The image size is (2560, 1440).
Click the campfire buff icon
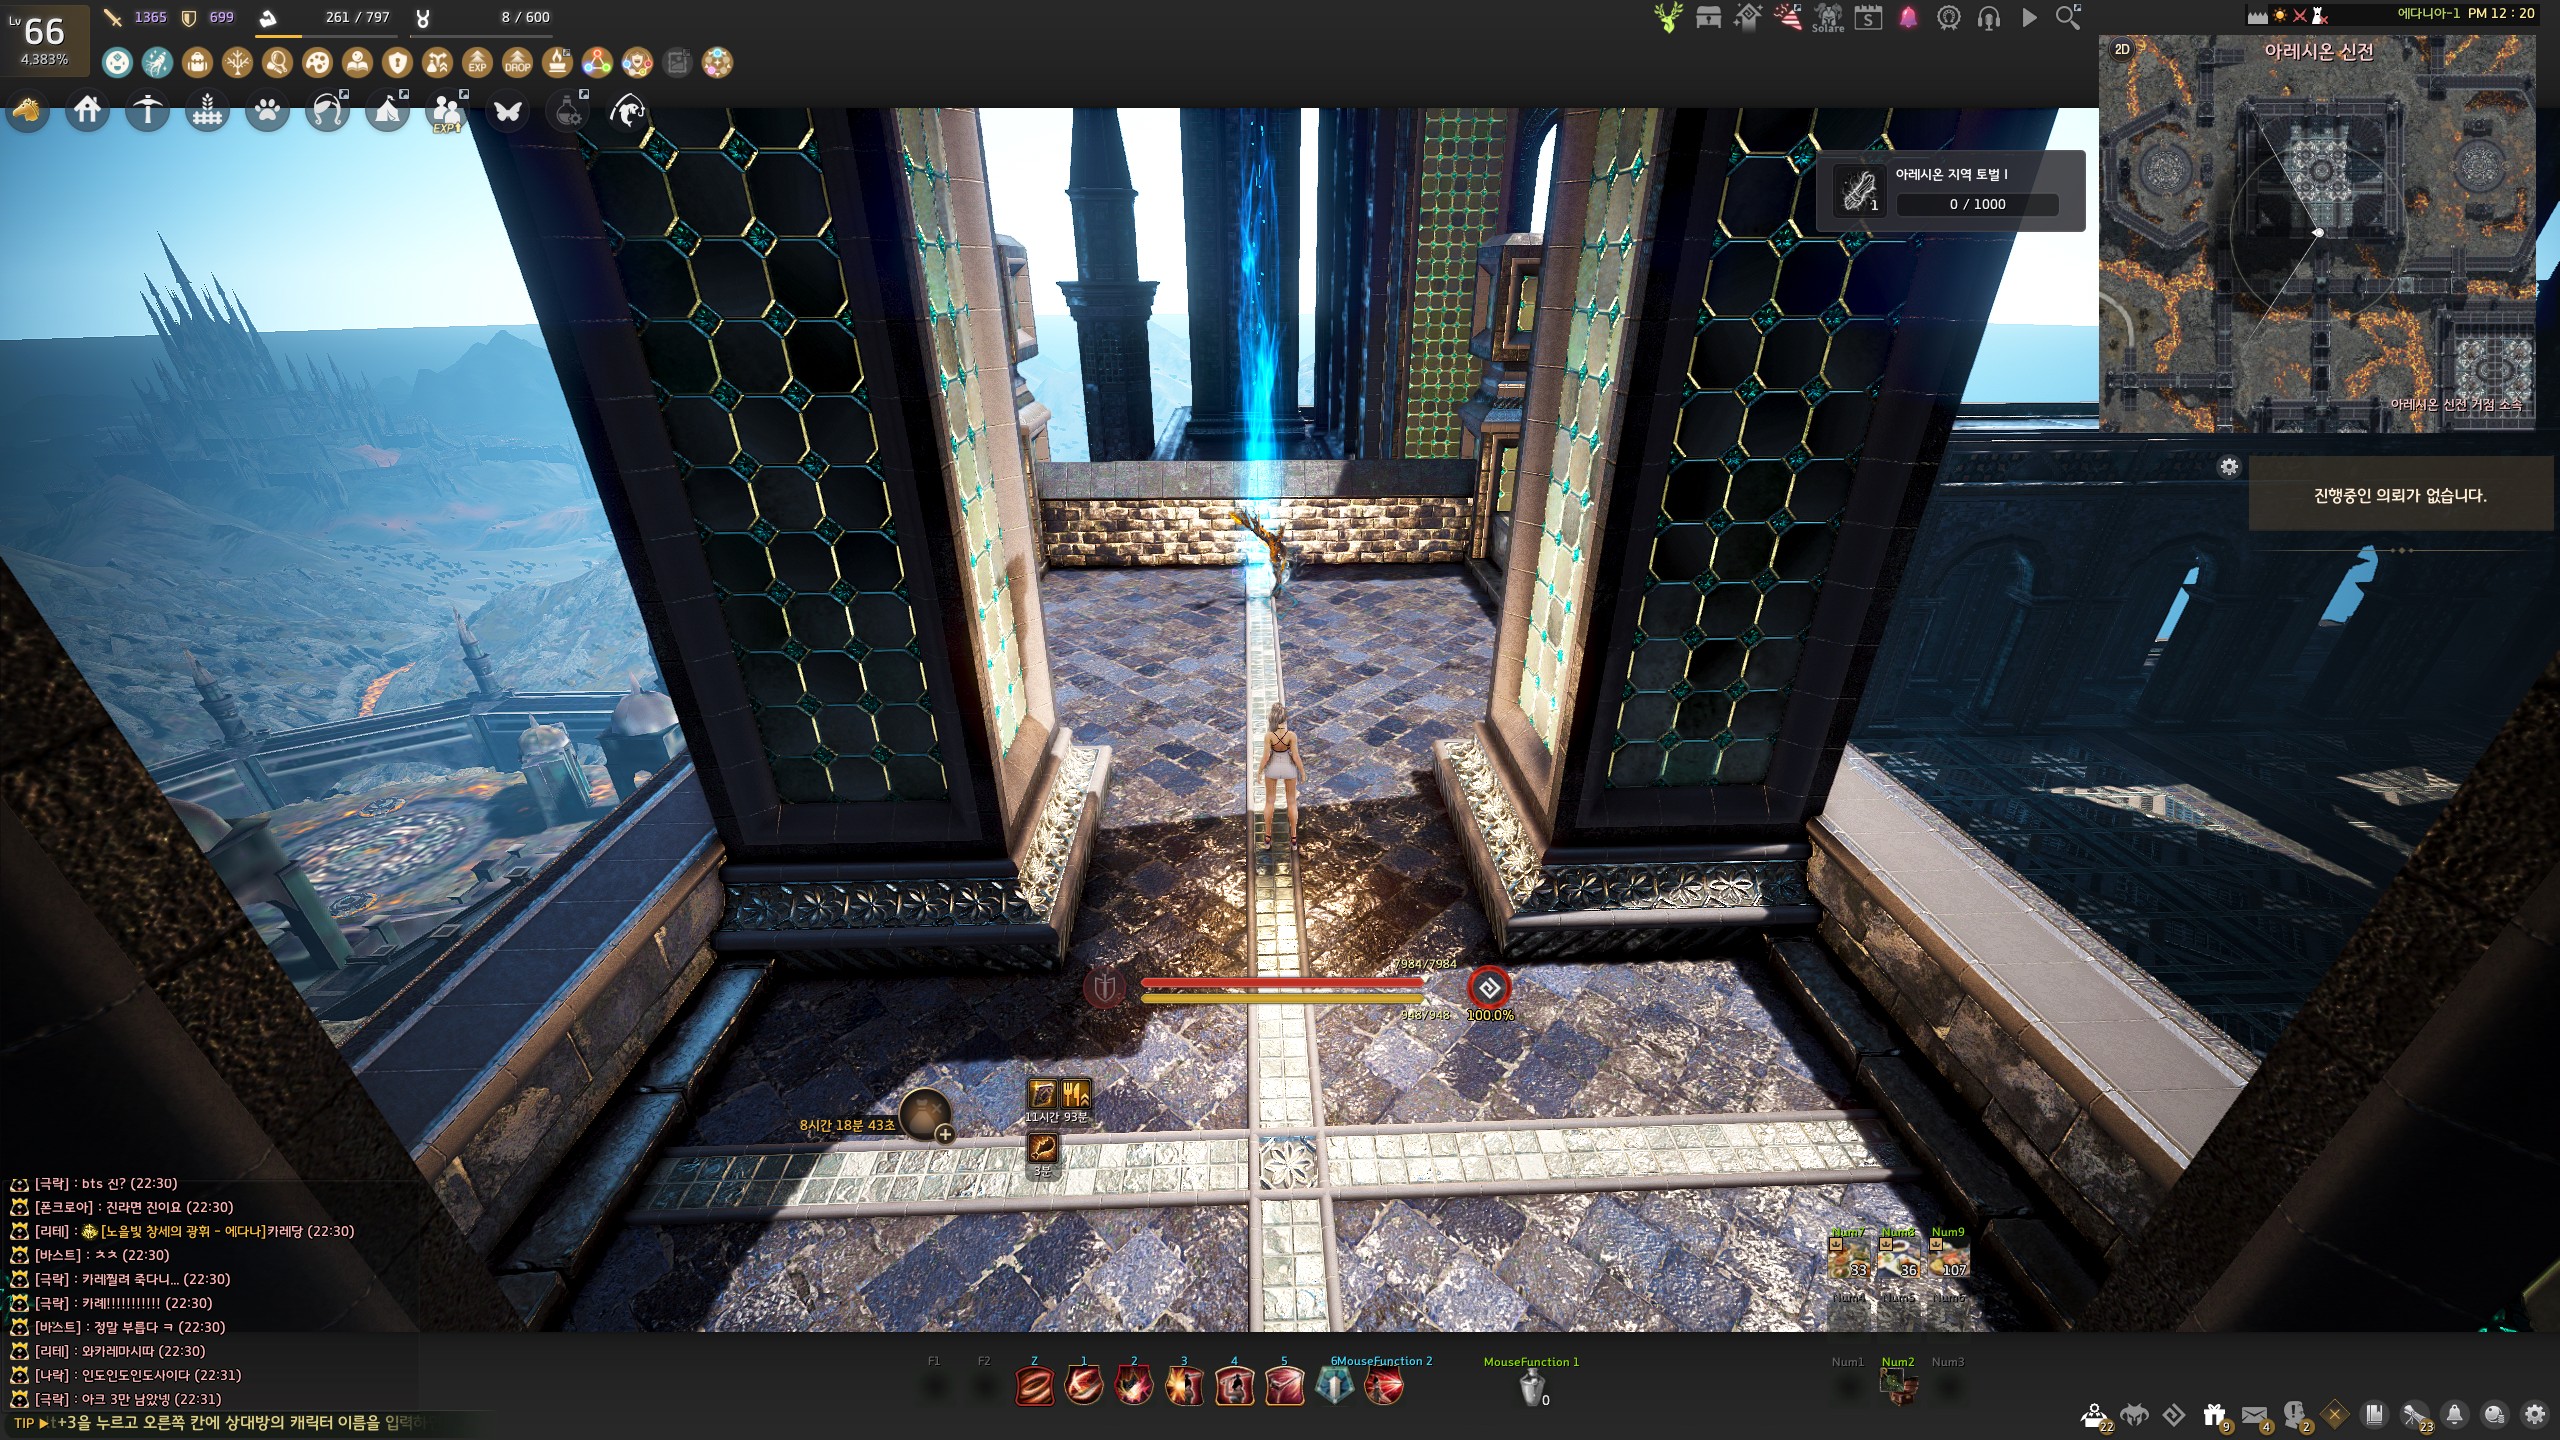pyautogui.click(x=557, y=63)
